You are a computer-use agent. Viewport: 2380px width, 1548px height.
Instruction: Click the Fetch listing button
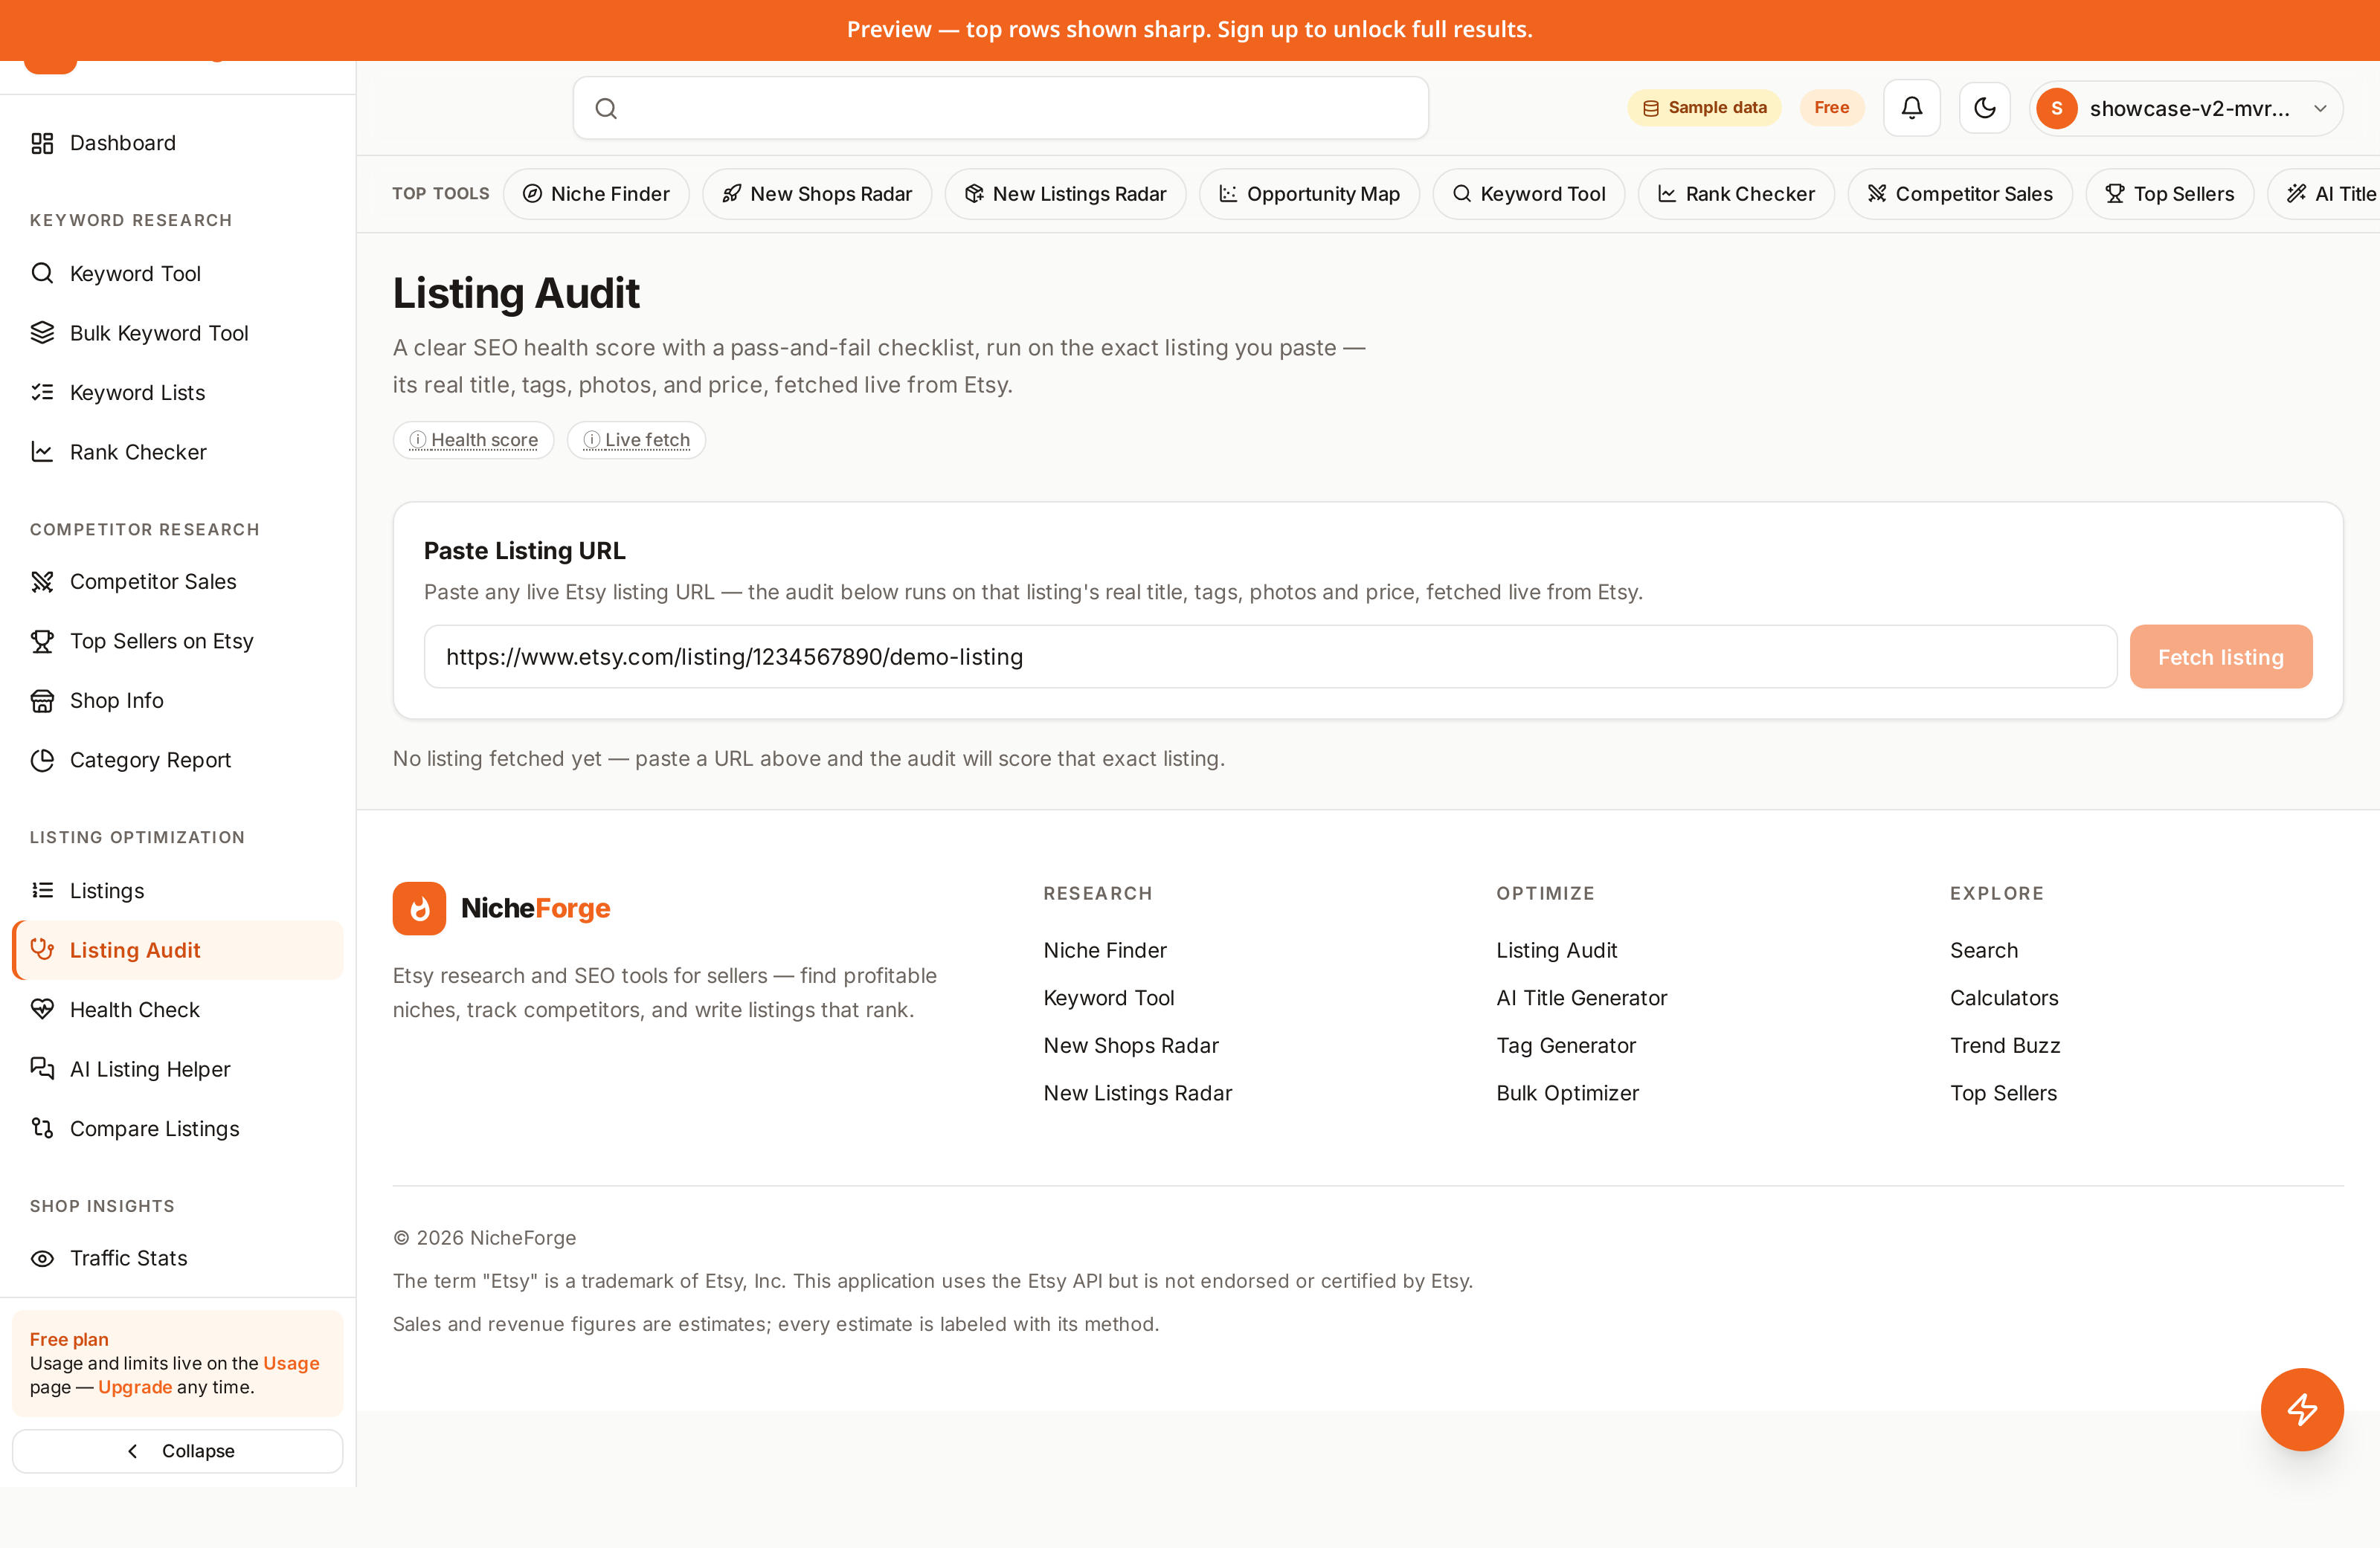(x=2220, y=657)
